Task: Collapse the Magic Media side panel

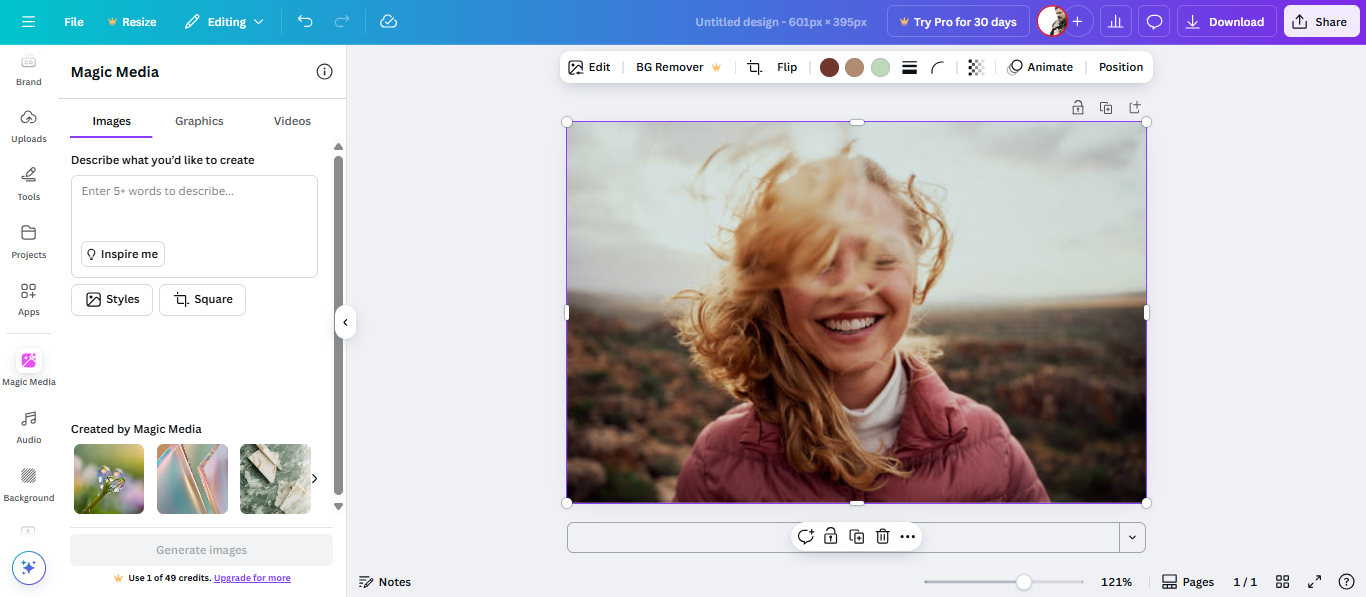Action: (345, 322)
